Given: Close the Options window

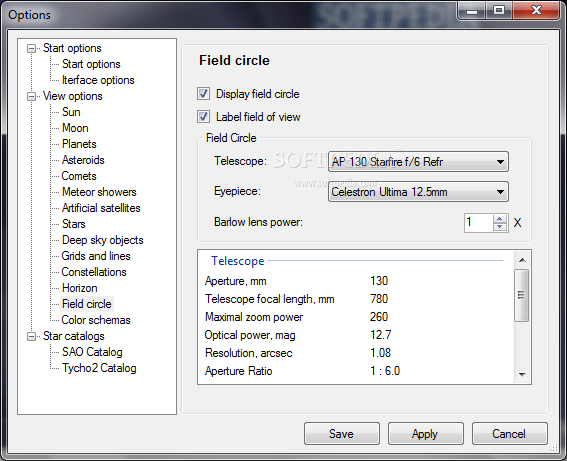Looking at the screenshot, I should 536,10.
